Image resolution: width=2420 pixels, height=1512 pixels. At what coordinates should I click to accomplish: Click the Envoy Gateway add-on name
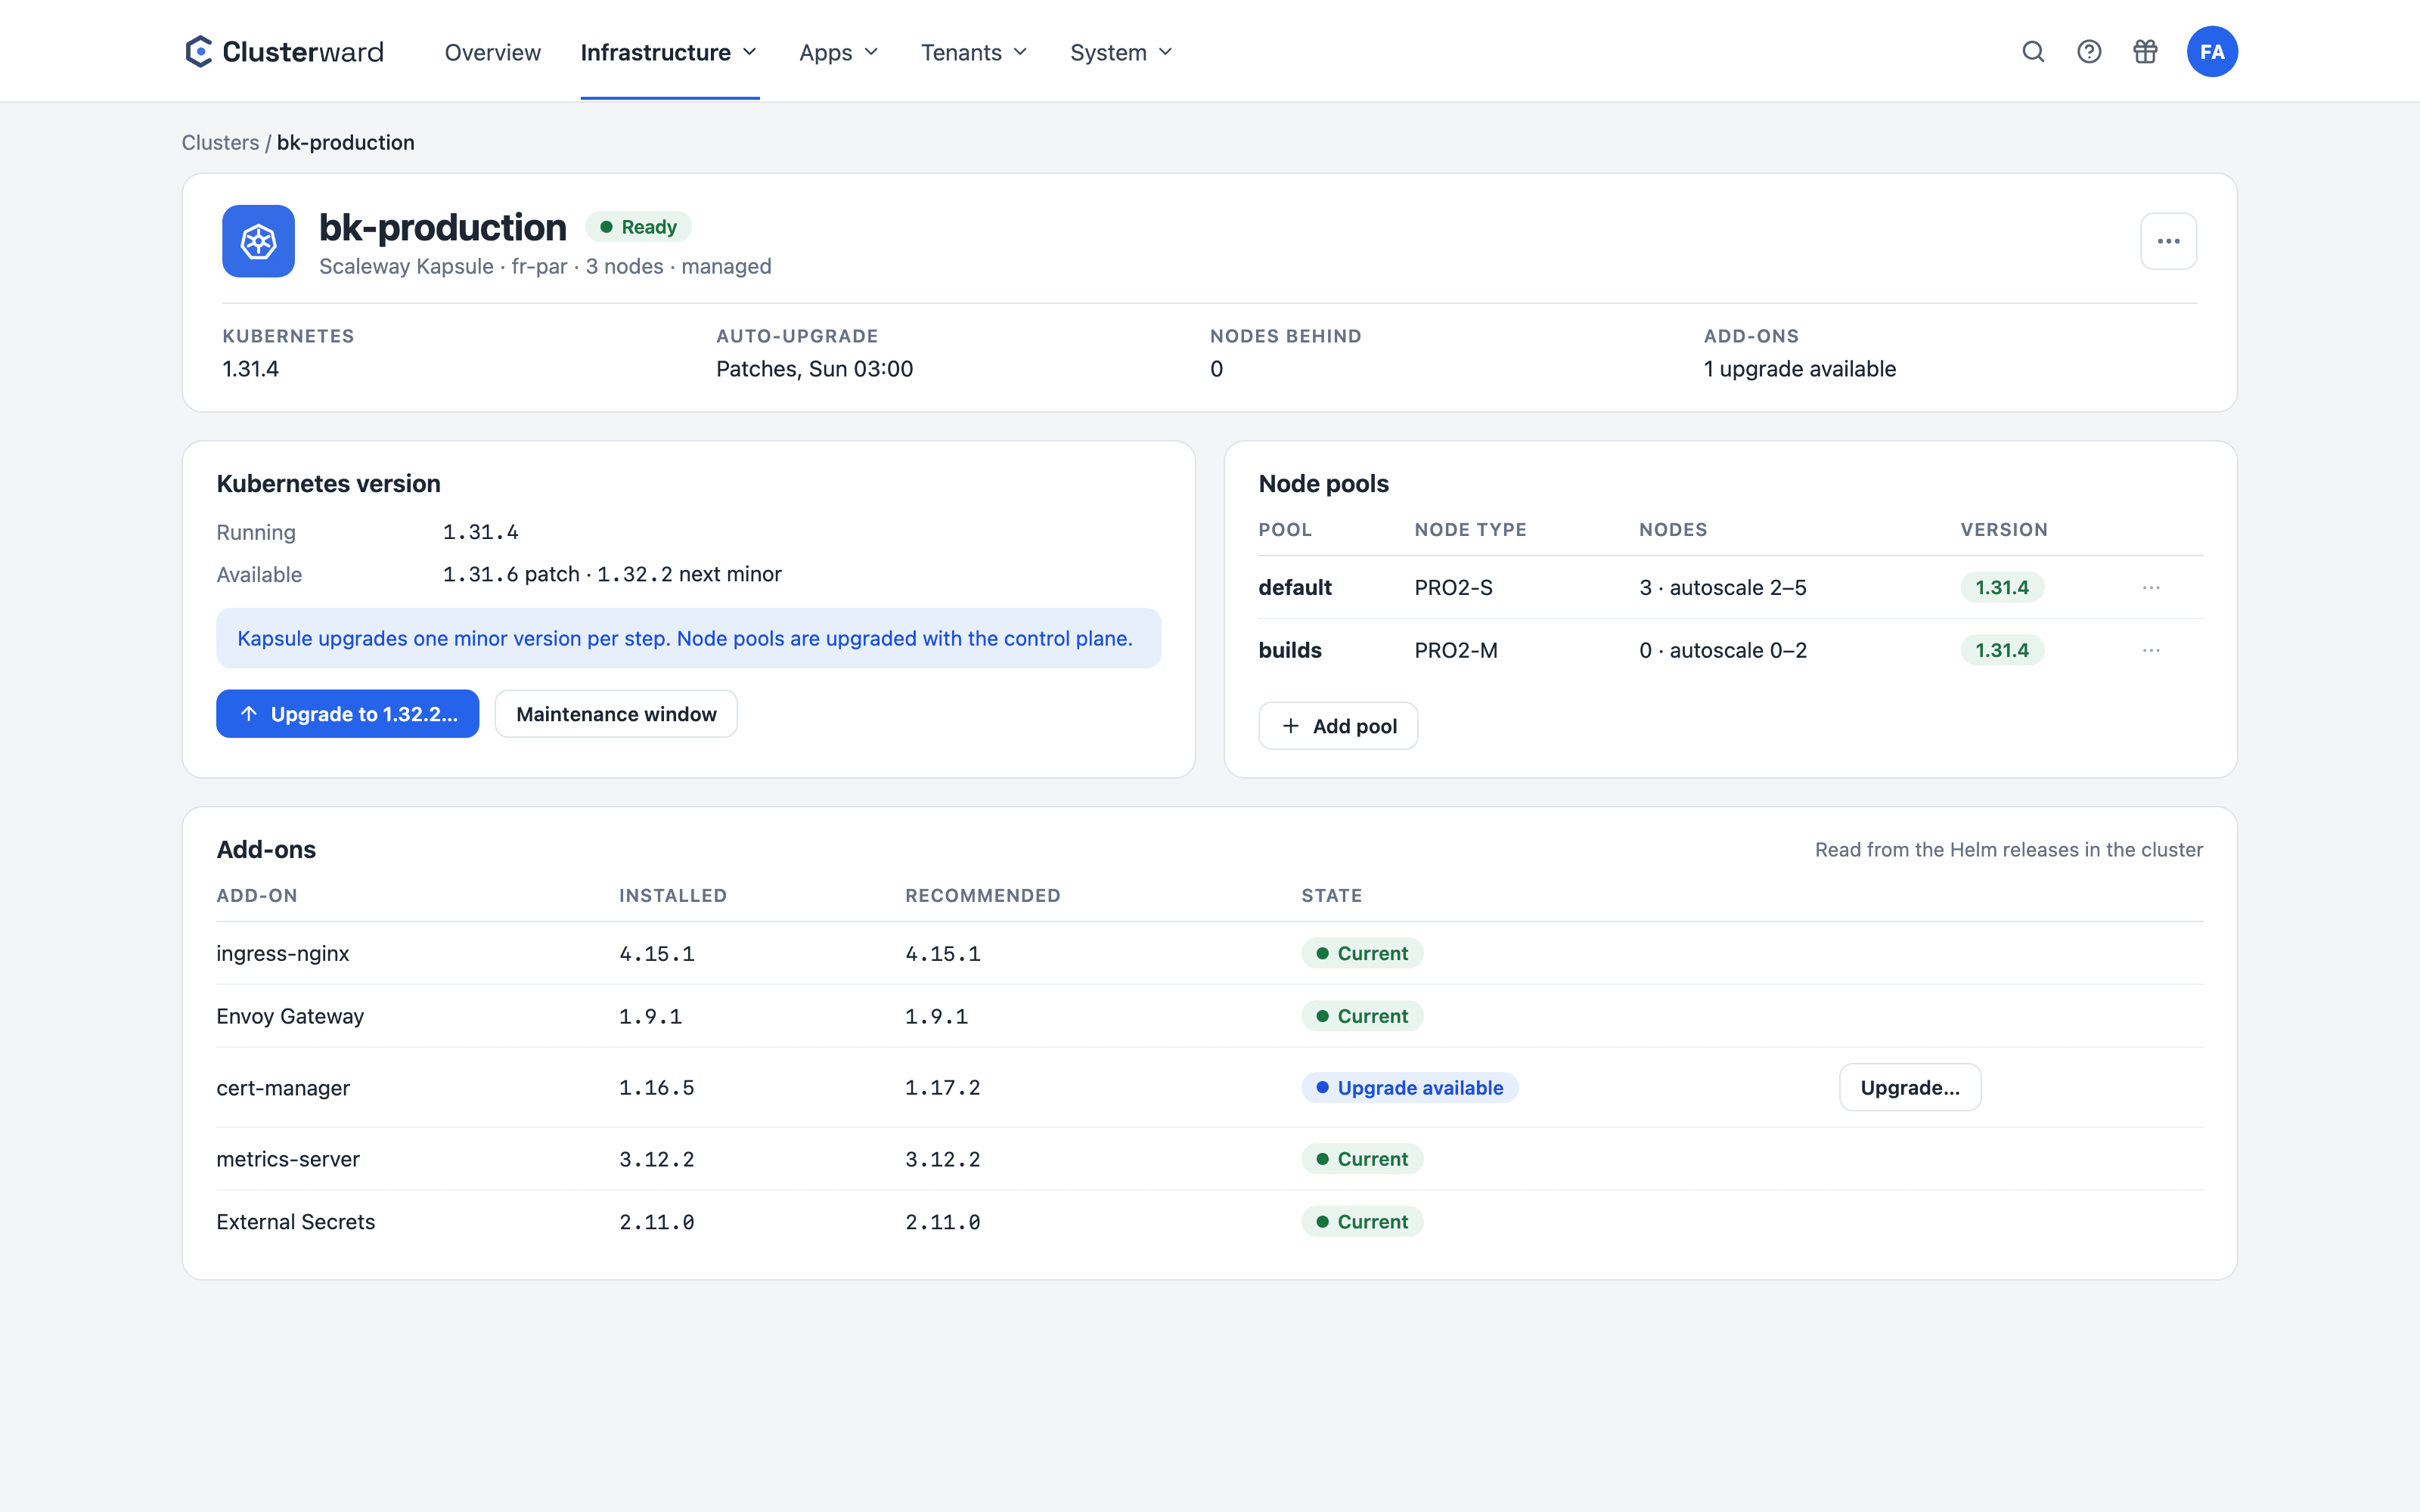[290, 1017]
